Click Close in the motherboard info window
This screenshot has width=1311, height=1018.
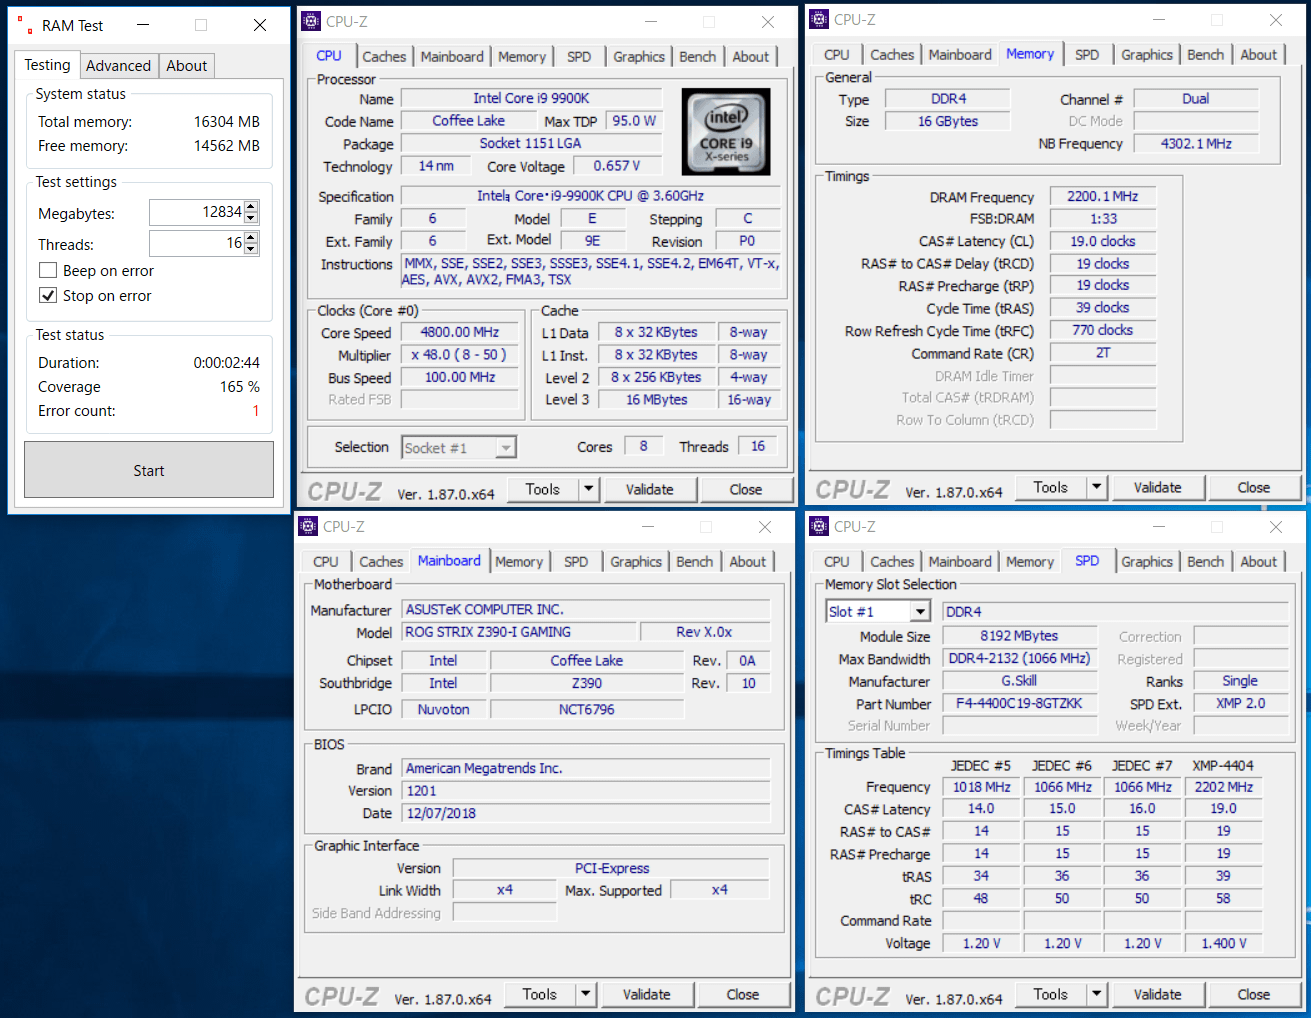tap(742, 994)
